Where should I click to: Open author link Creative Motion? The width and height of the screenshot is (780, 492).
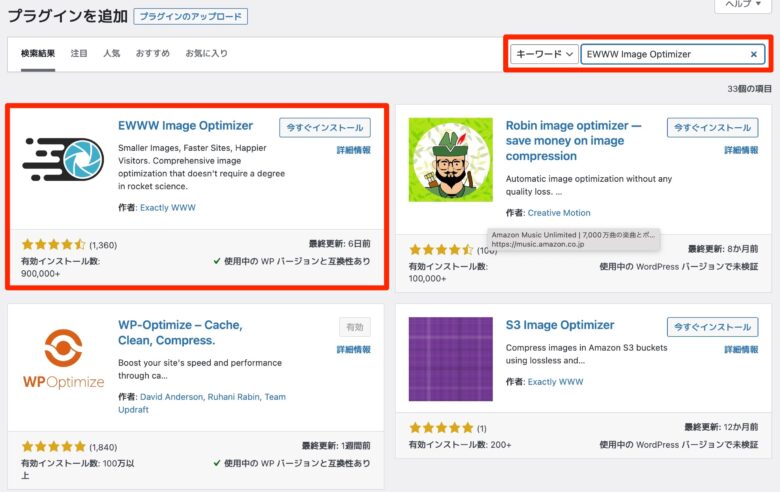click(x=559, y=213)
